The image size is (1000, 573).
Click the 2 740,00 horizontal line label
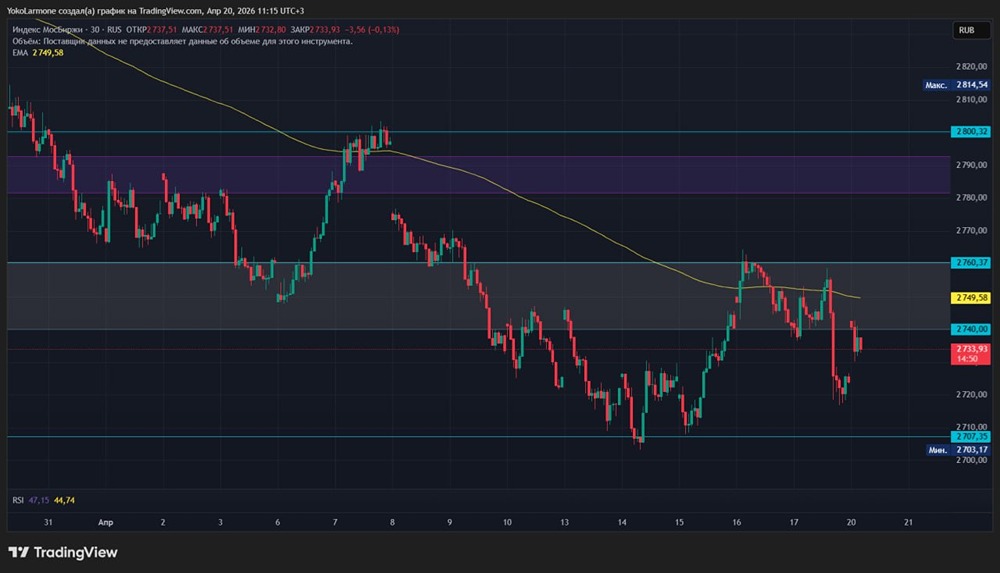[971, 329]
